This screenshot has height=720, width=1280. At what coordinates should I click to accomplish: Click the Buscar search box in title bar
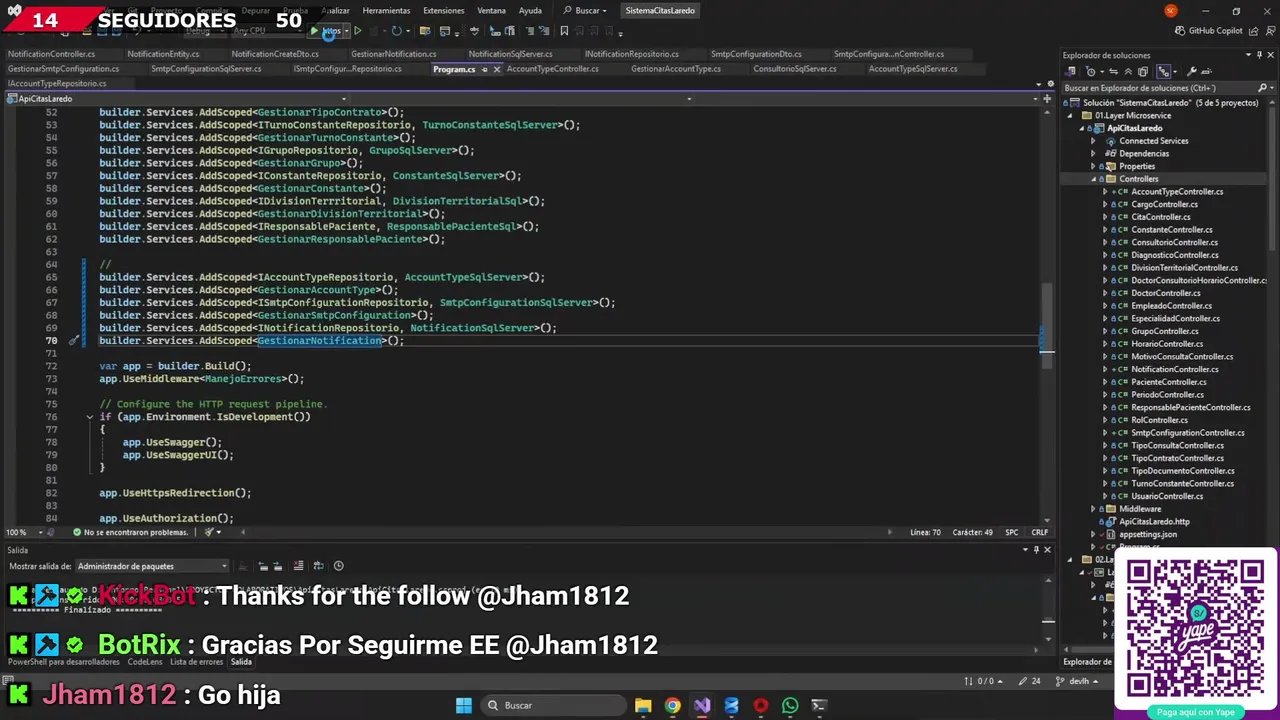click(x=586, y=11)
